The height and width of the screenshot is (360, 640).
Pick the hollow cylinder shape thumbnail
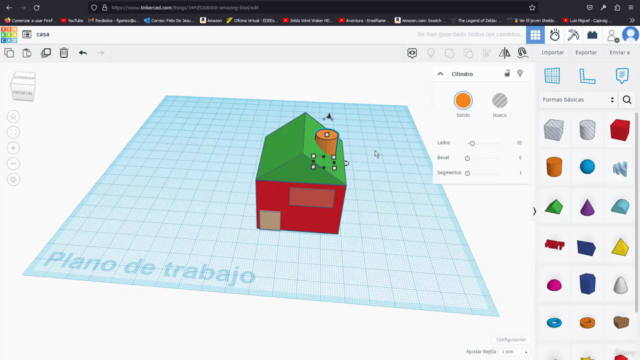(x=587, y=130)
